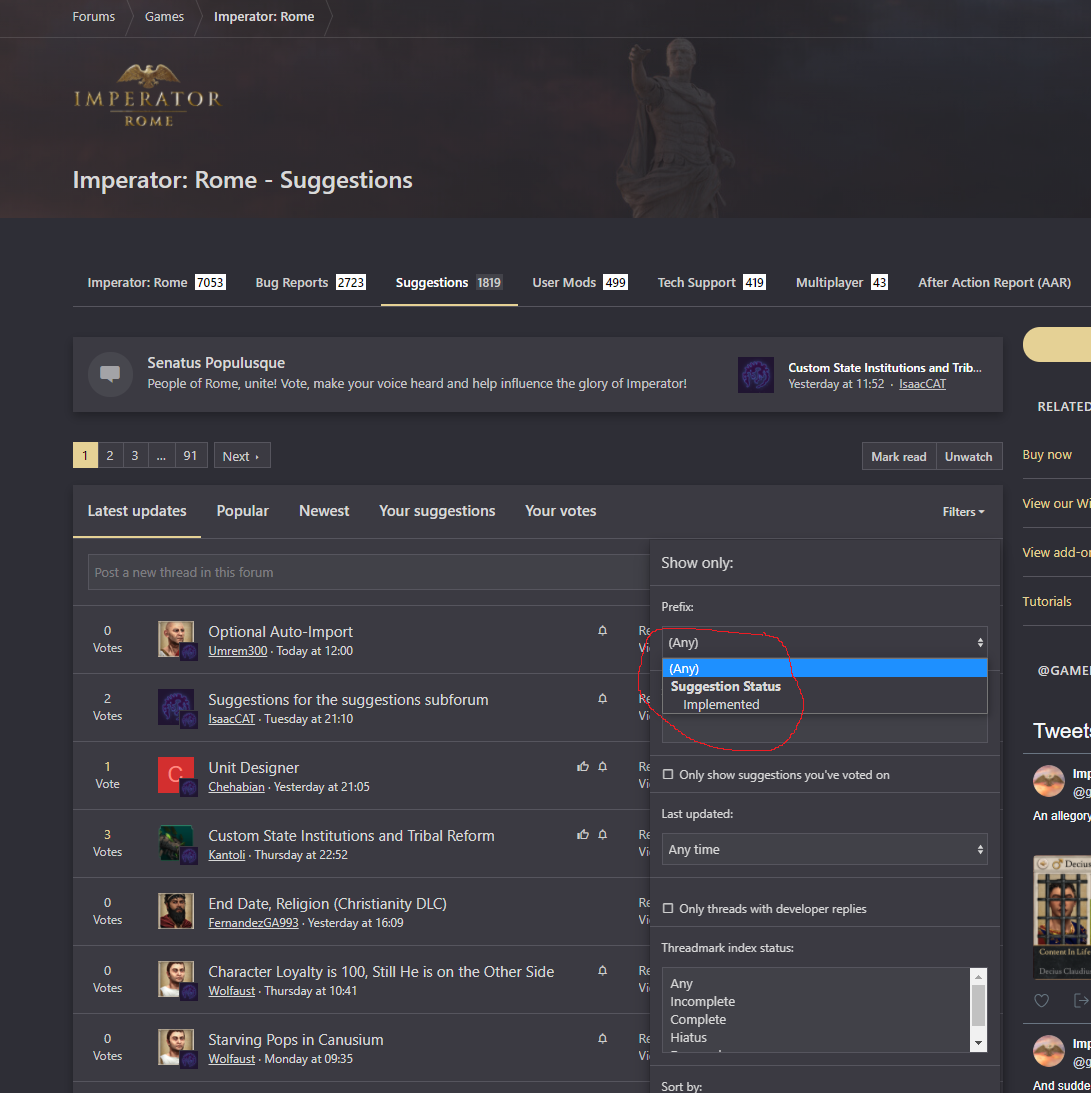Screen dimensions: 1091x1093
Task: Open the Filters dropdown
Action: pyautogui.click(x=961, y=511)
